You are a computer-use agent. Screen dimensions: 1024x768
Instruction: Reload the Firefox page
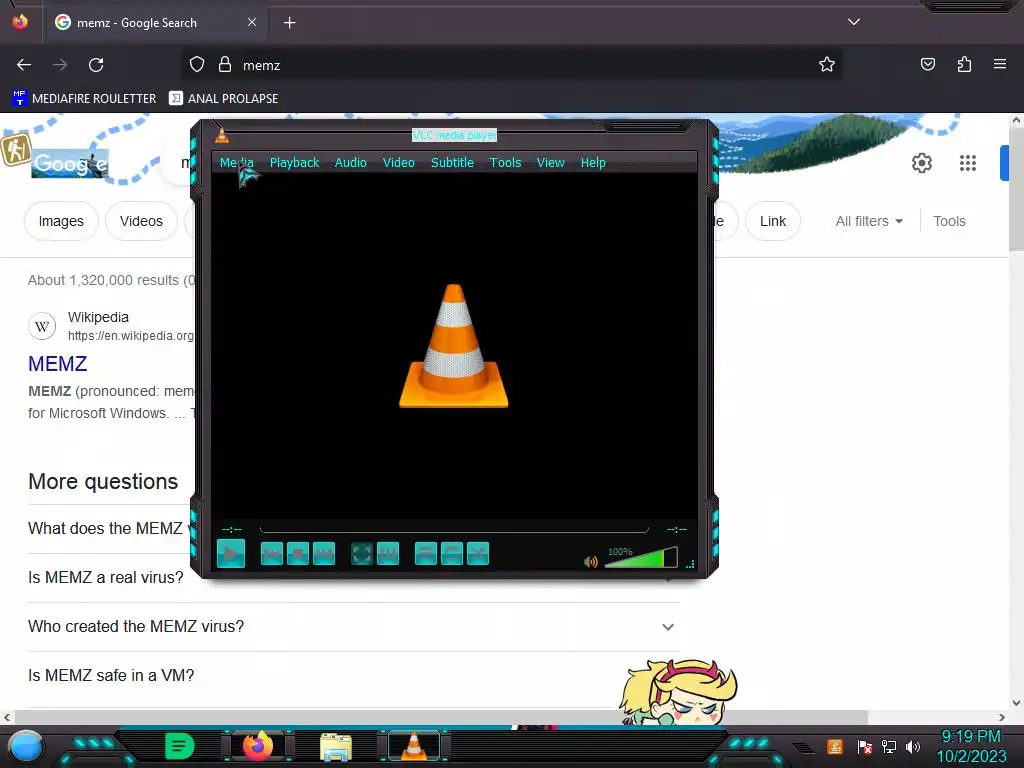[x=96, y=65]
